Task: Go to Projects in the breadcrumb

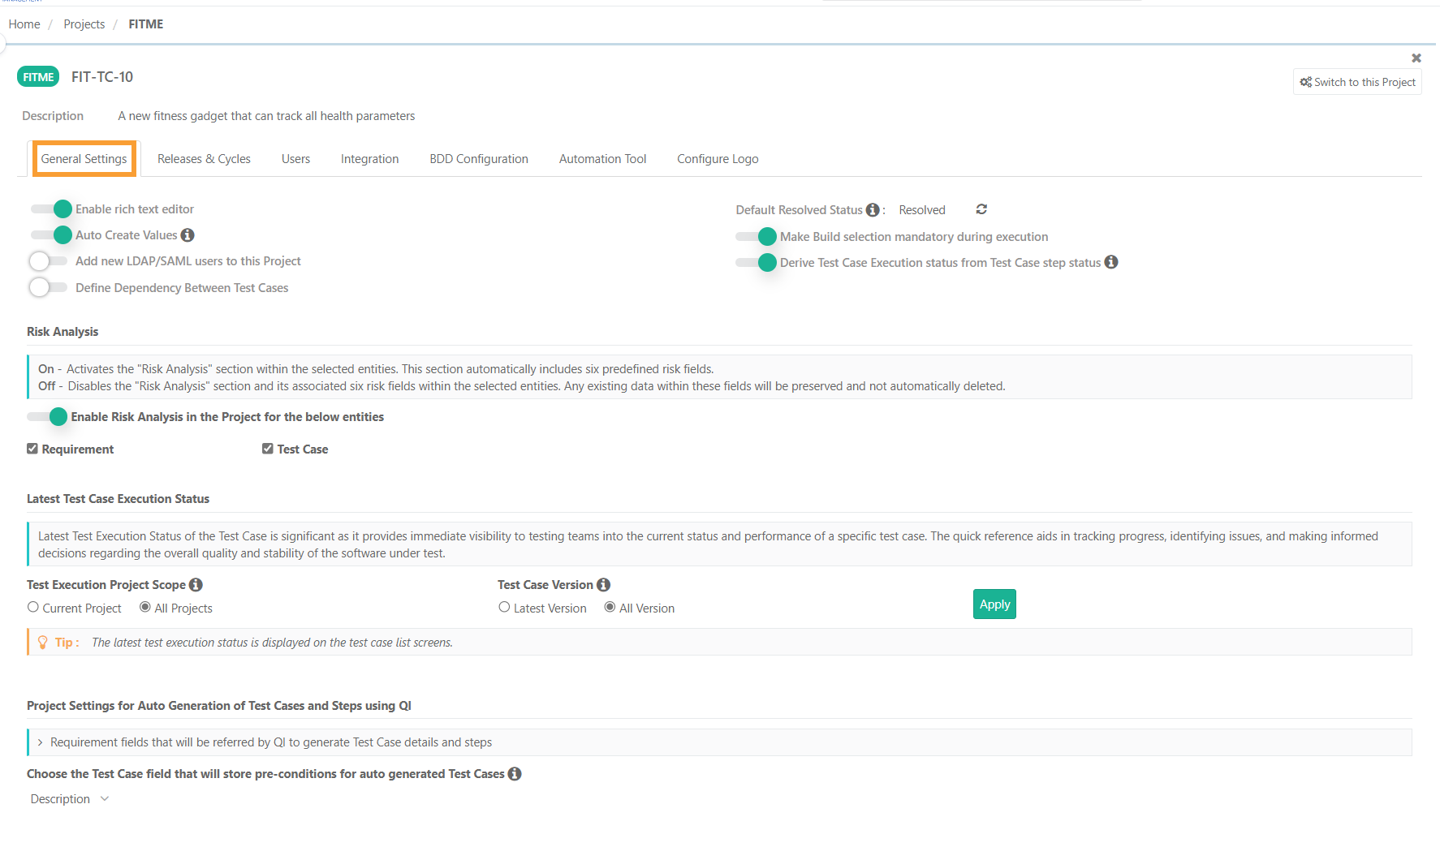Action: [x=84, y=24]
